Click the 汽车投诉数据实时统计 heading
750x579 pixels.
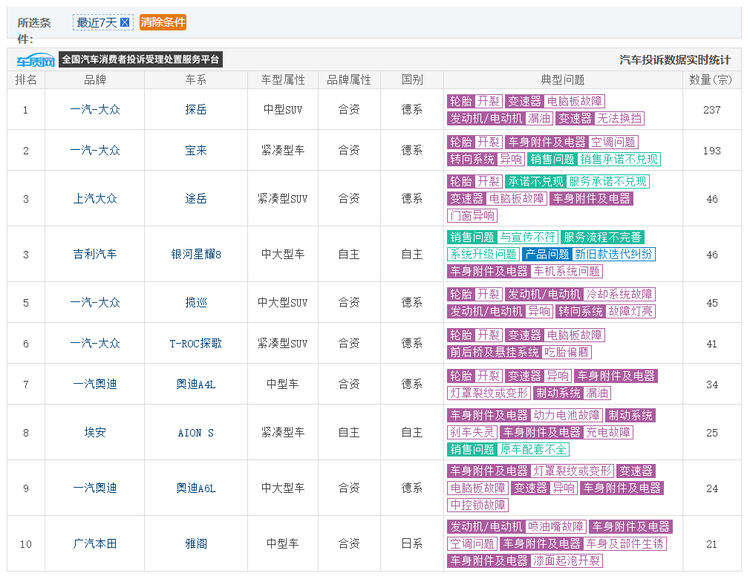(x=675, y=60)
